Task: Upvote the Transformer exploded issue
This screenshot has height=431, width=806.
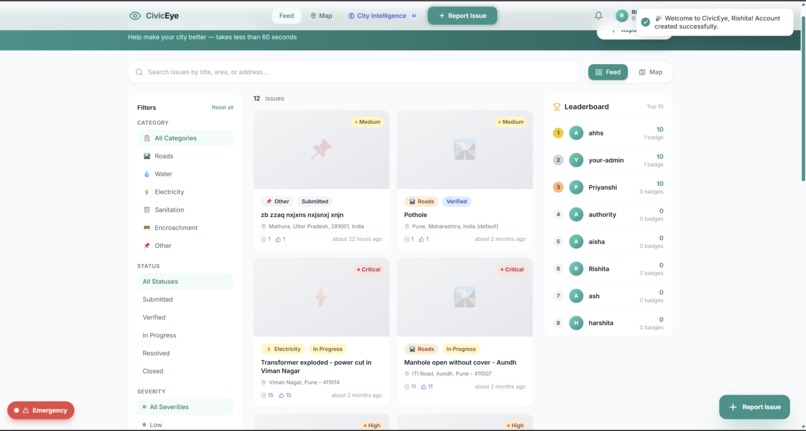Action: click(x=282, y=396)
